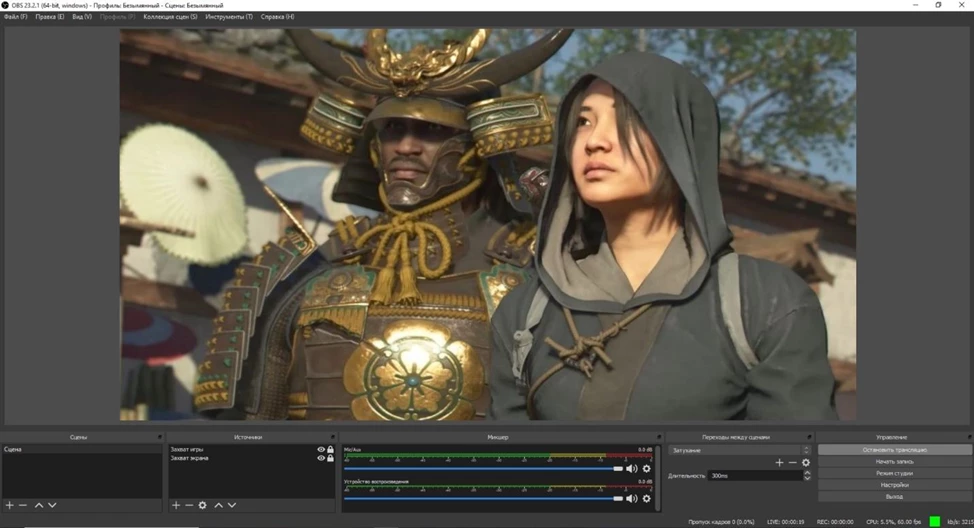Open the Правка menu
Screen dimensions: 974x528
point(50,17)
